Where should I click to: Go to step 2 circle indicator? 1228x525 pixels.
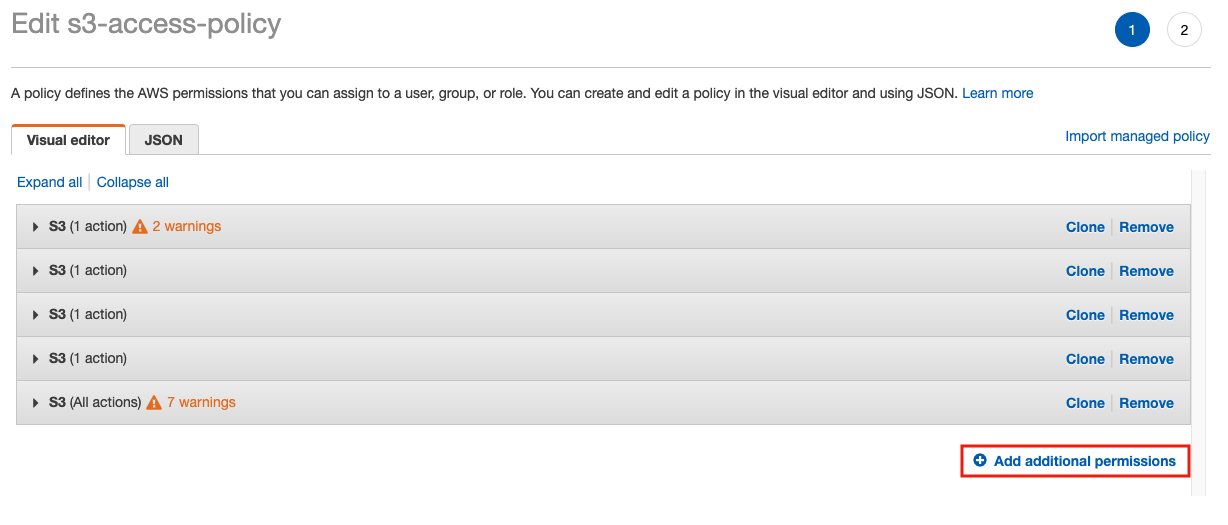[1184, 30]
